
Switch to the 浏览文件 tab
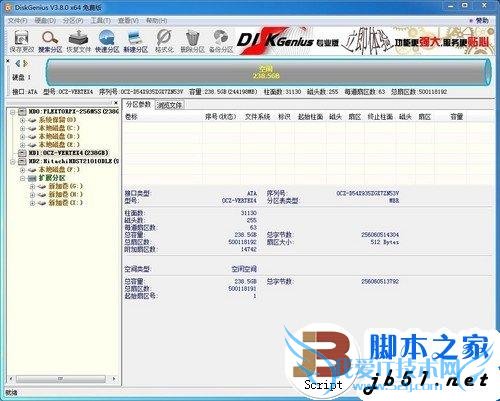170,105
